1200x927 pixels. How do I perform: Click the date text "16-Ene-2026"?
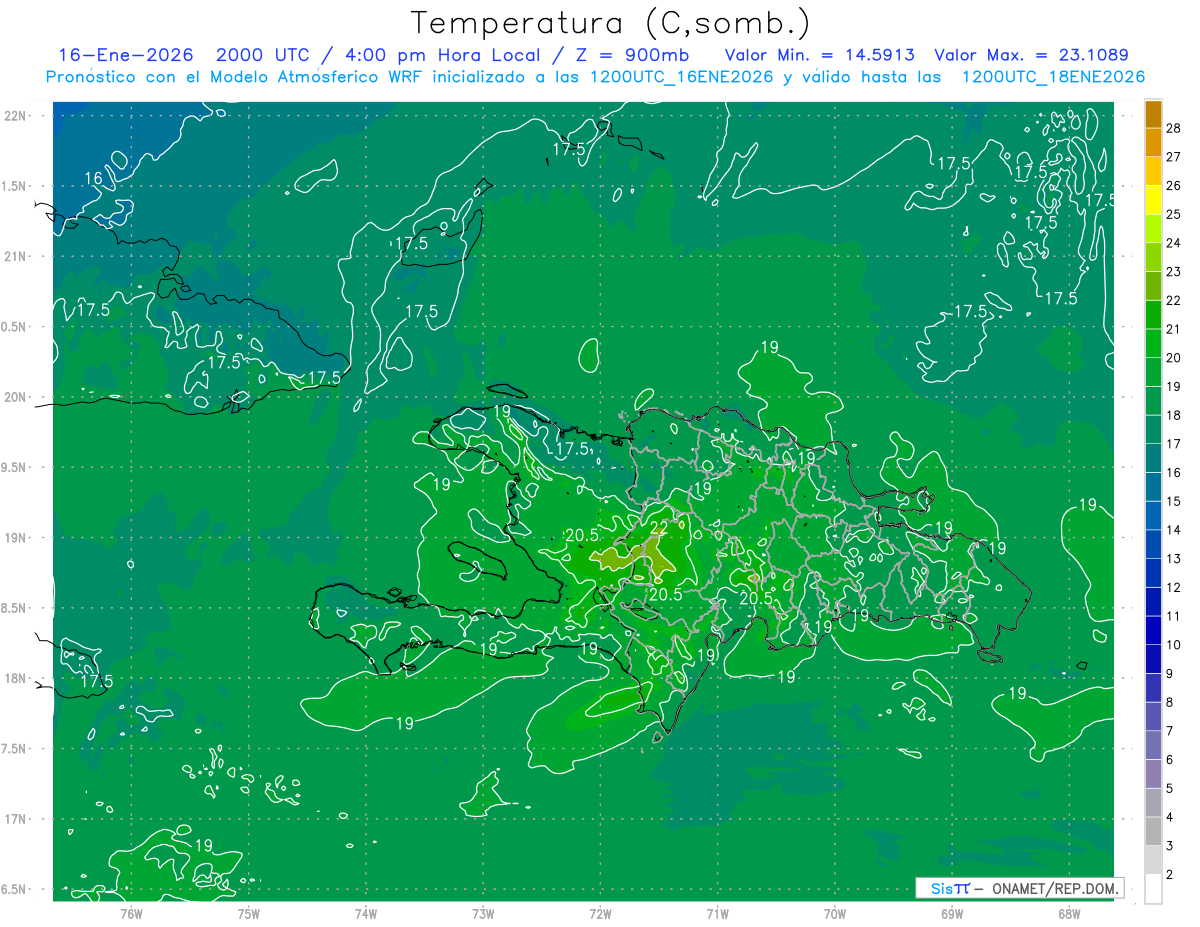[128, 54]
